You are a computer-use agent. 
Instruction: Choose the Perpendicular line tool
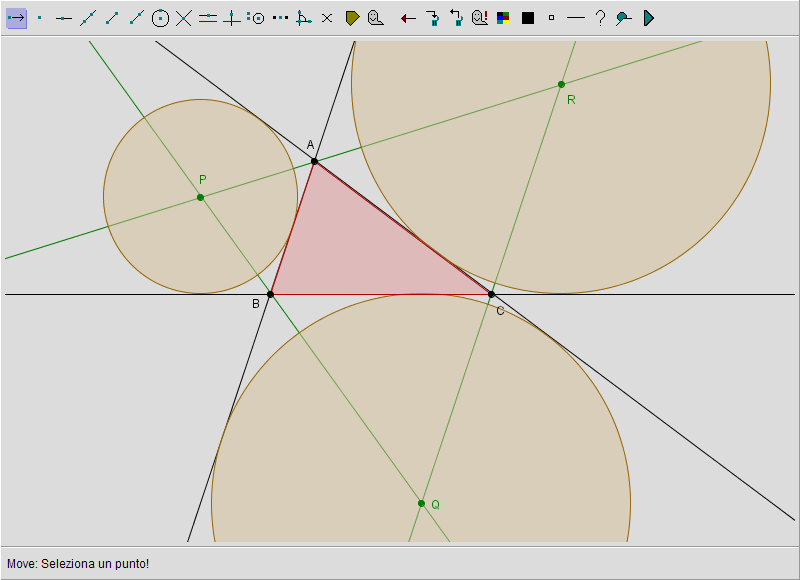(x=232, y=18)
